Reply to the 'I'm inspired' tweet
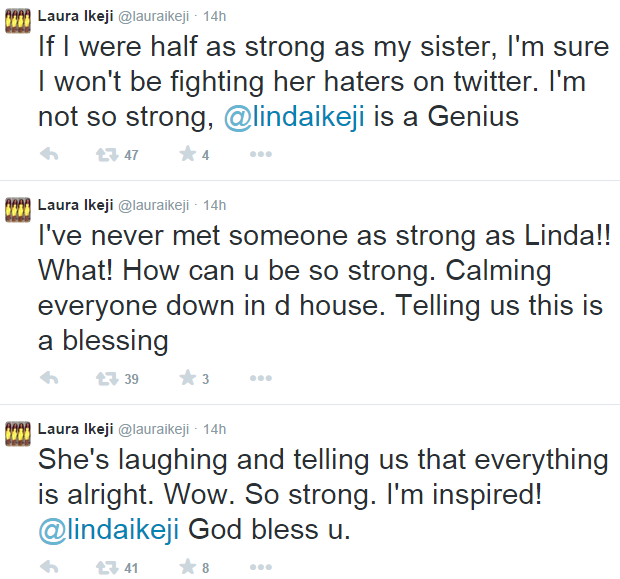Viewport: 620px width, 579px height. 50,569
